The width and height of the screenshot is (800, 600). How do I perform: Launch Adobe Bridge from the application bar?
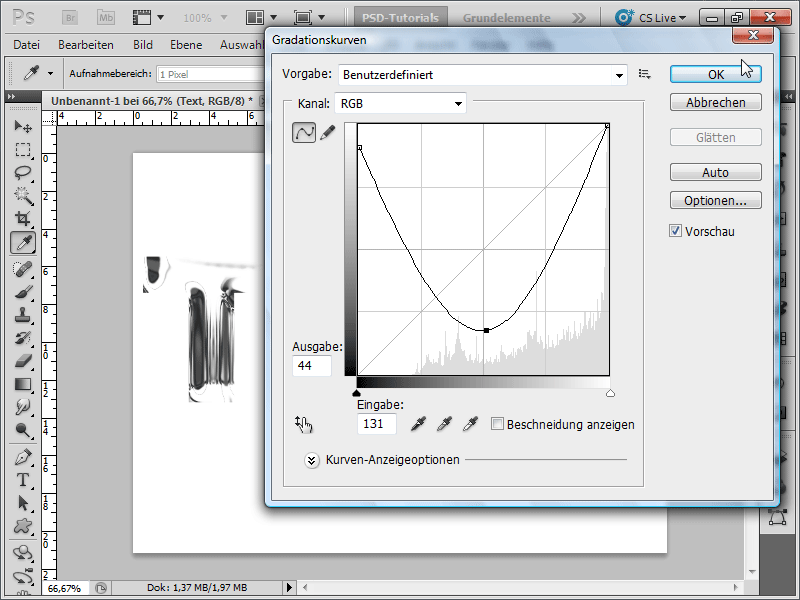point(70,17)
